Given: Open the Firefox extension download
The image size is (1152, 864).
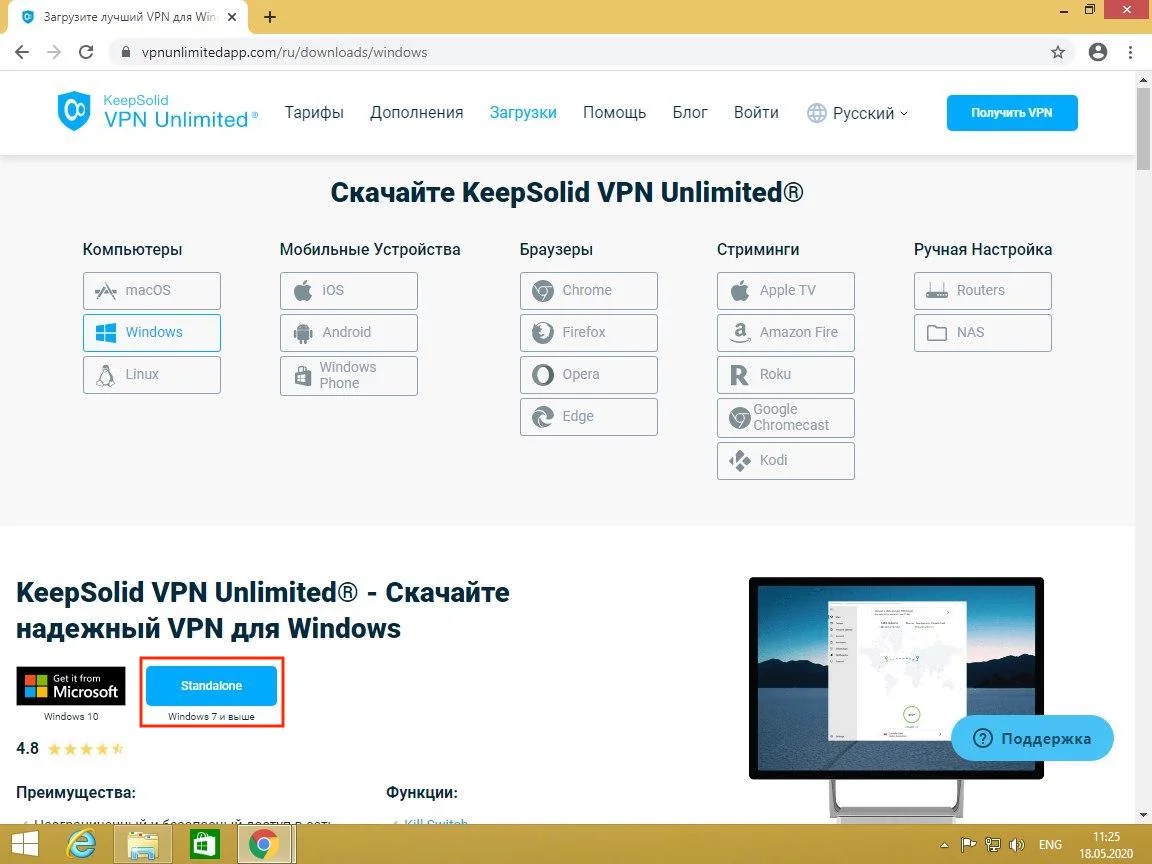Looking at the screenshot, I should click(588, 333).
